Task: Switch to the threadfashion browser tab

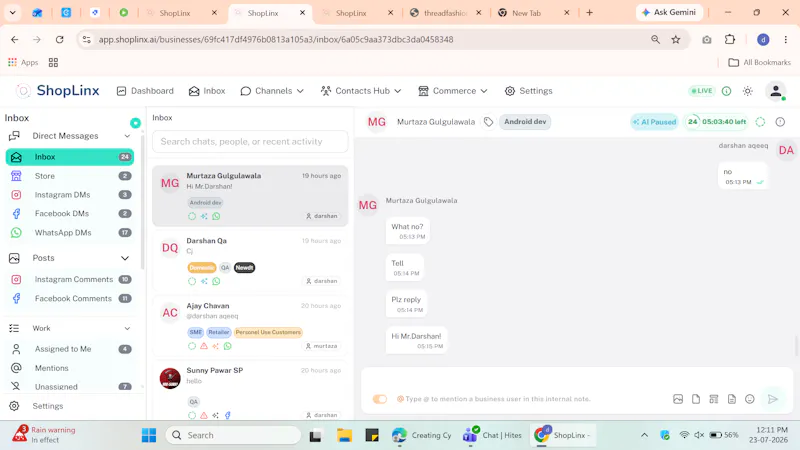Action: 445,13
